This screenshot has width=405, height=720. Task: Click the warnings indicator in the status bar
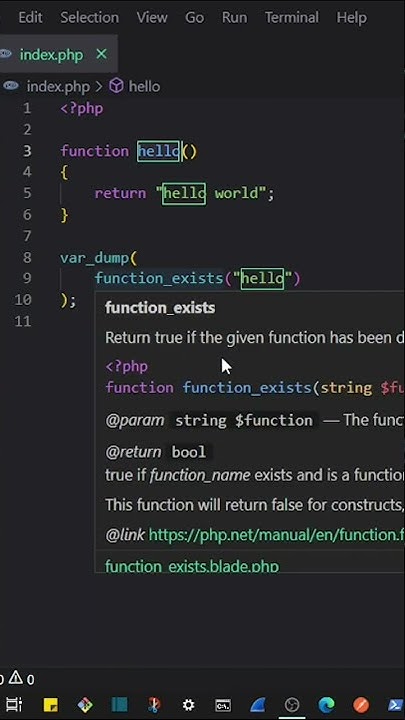[21, 678]
